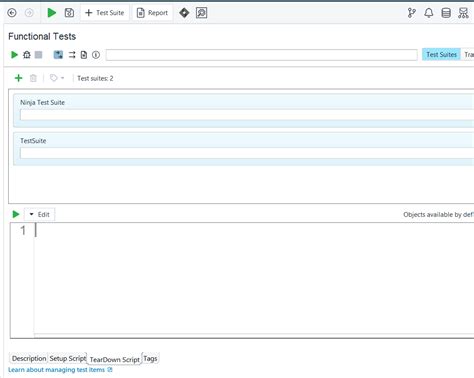Run functional tests with the green play icon

[x=14, y=55]
